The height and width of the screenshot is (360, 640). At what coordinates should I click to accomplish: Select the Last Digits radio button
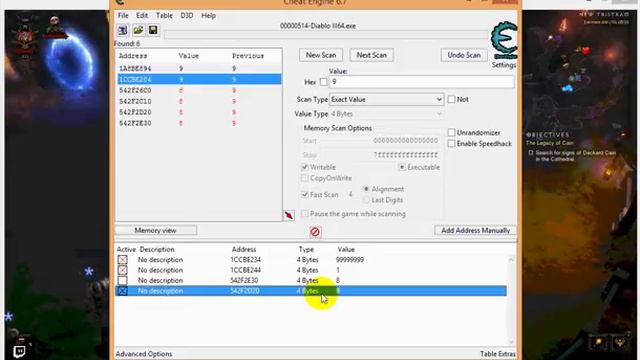366,200
